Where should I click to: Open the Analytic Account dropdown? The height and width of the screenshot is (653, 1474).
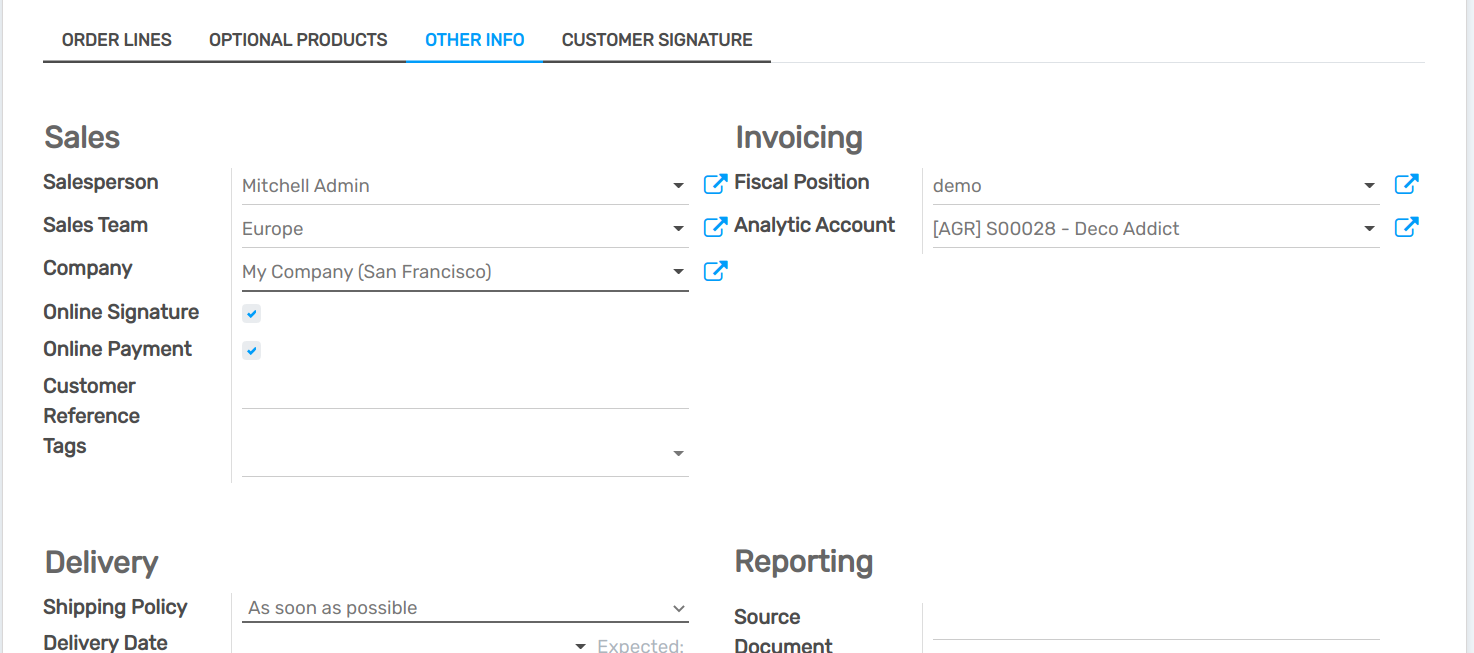(1369, 229)
